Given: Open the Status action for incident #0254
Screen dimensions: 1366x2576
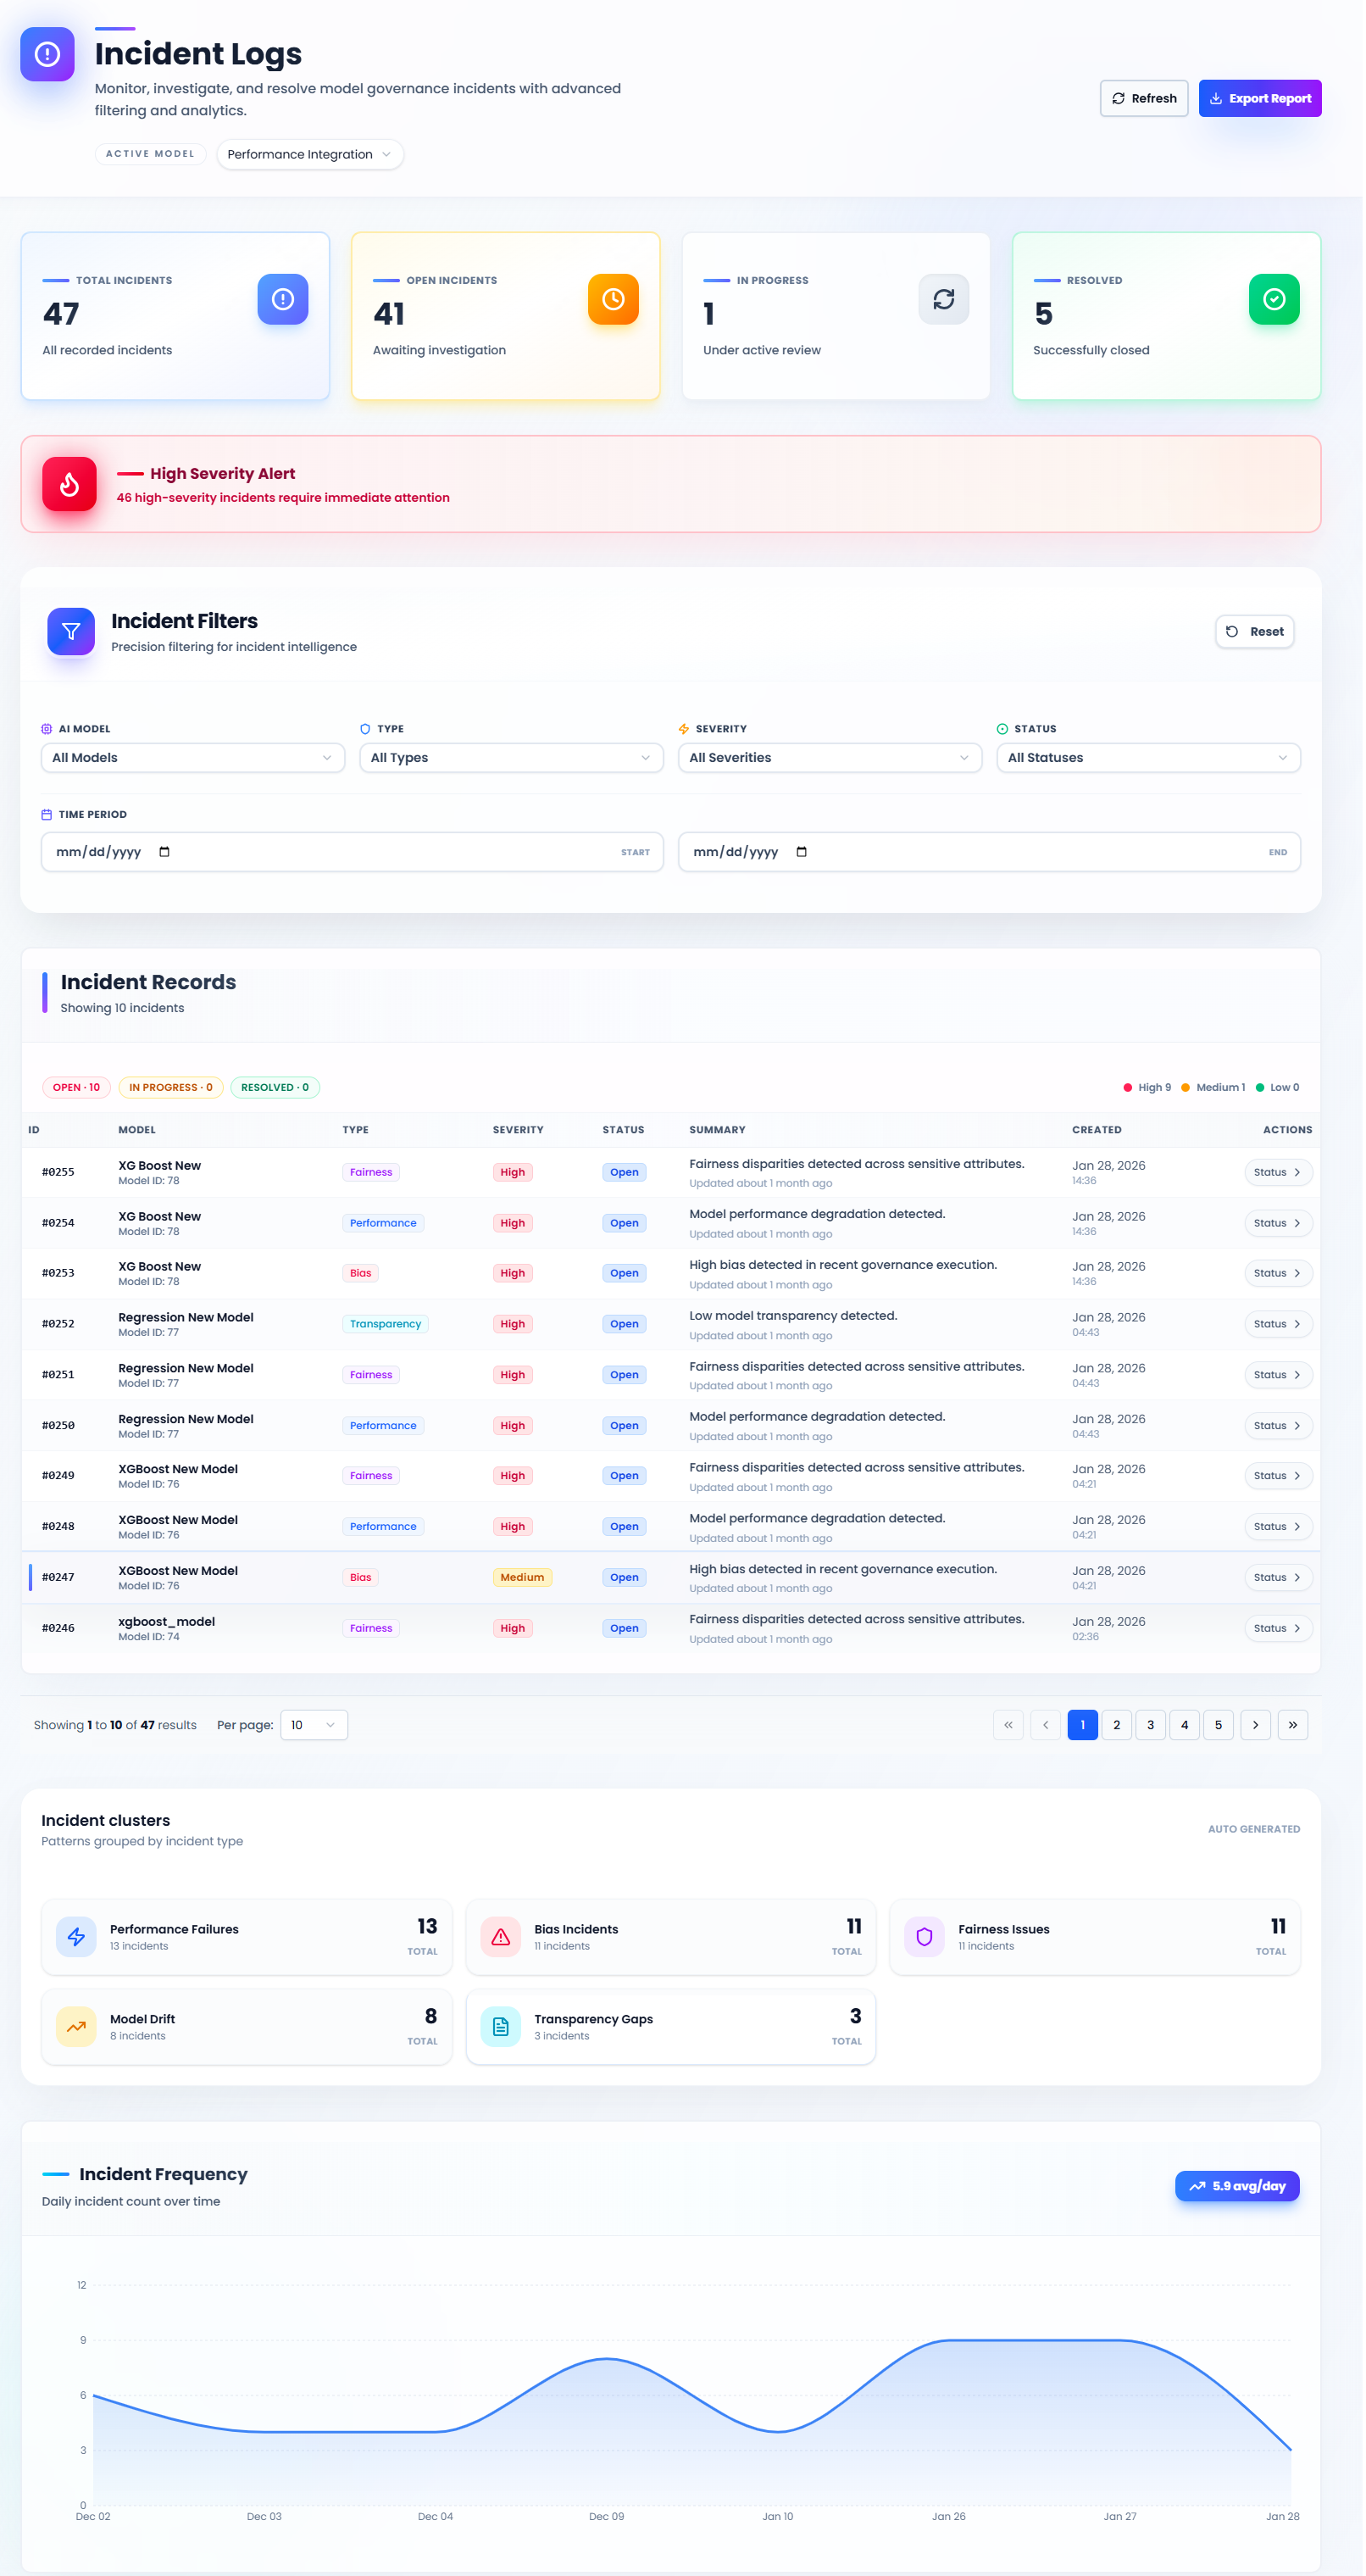Looking at the screenshot, I should (x=1279, y=1223).
